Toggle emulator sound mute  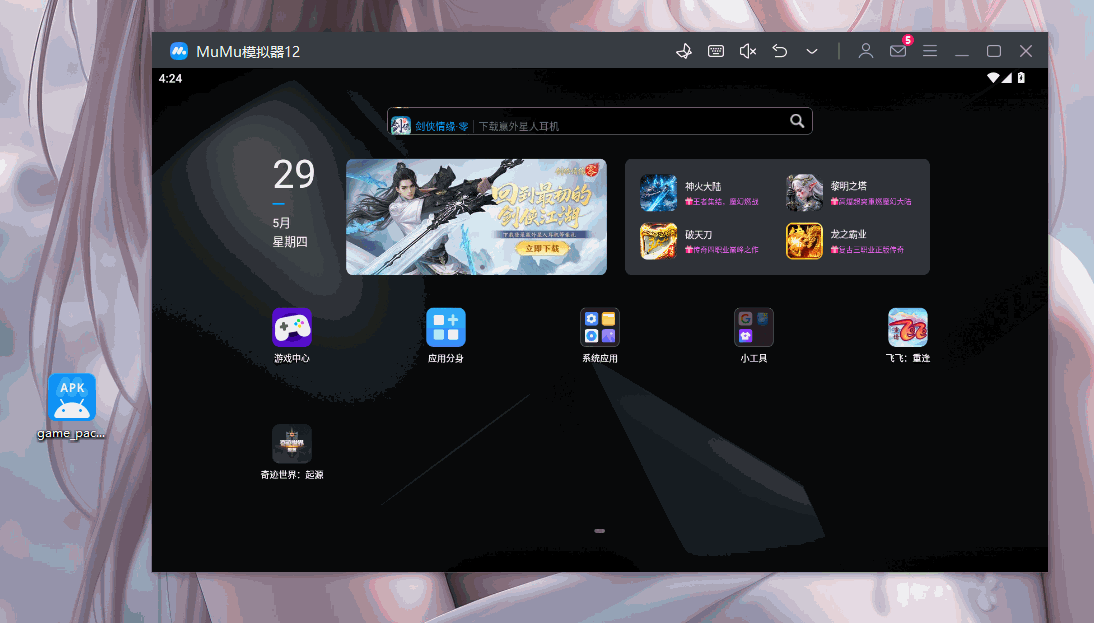748,51
